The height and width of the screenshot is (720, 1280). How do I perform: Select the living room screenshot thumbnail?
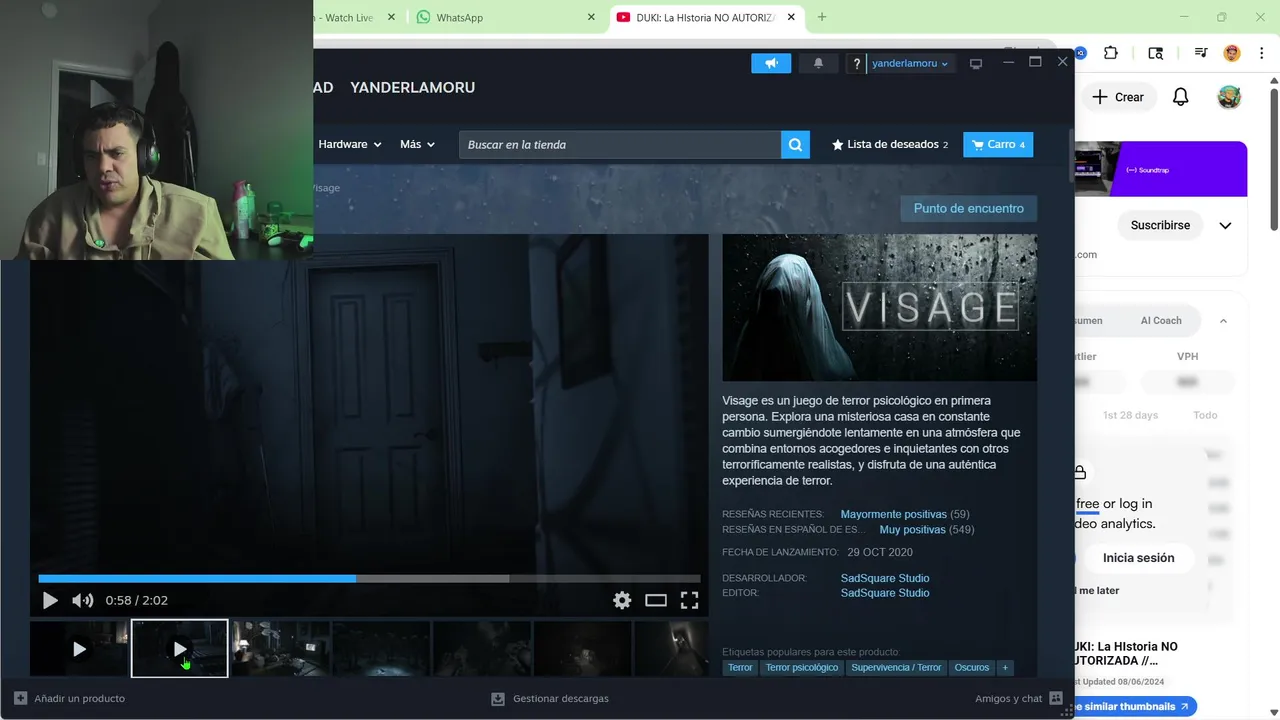coord(281,649)
